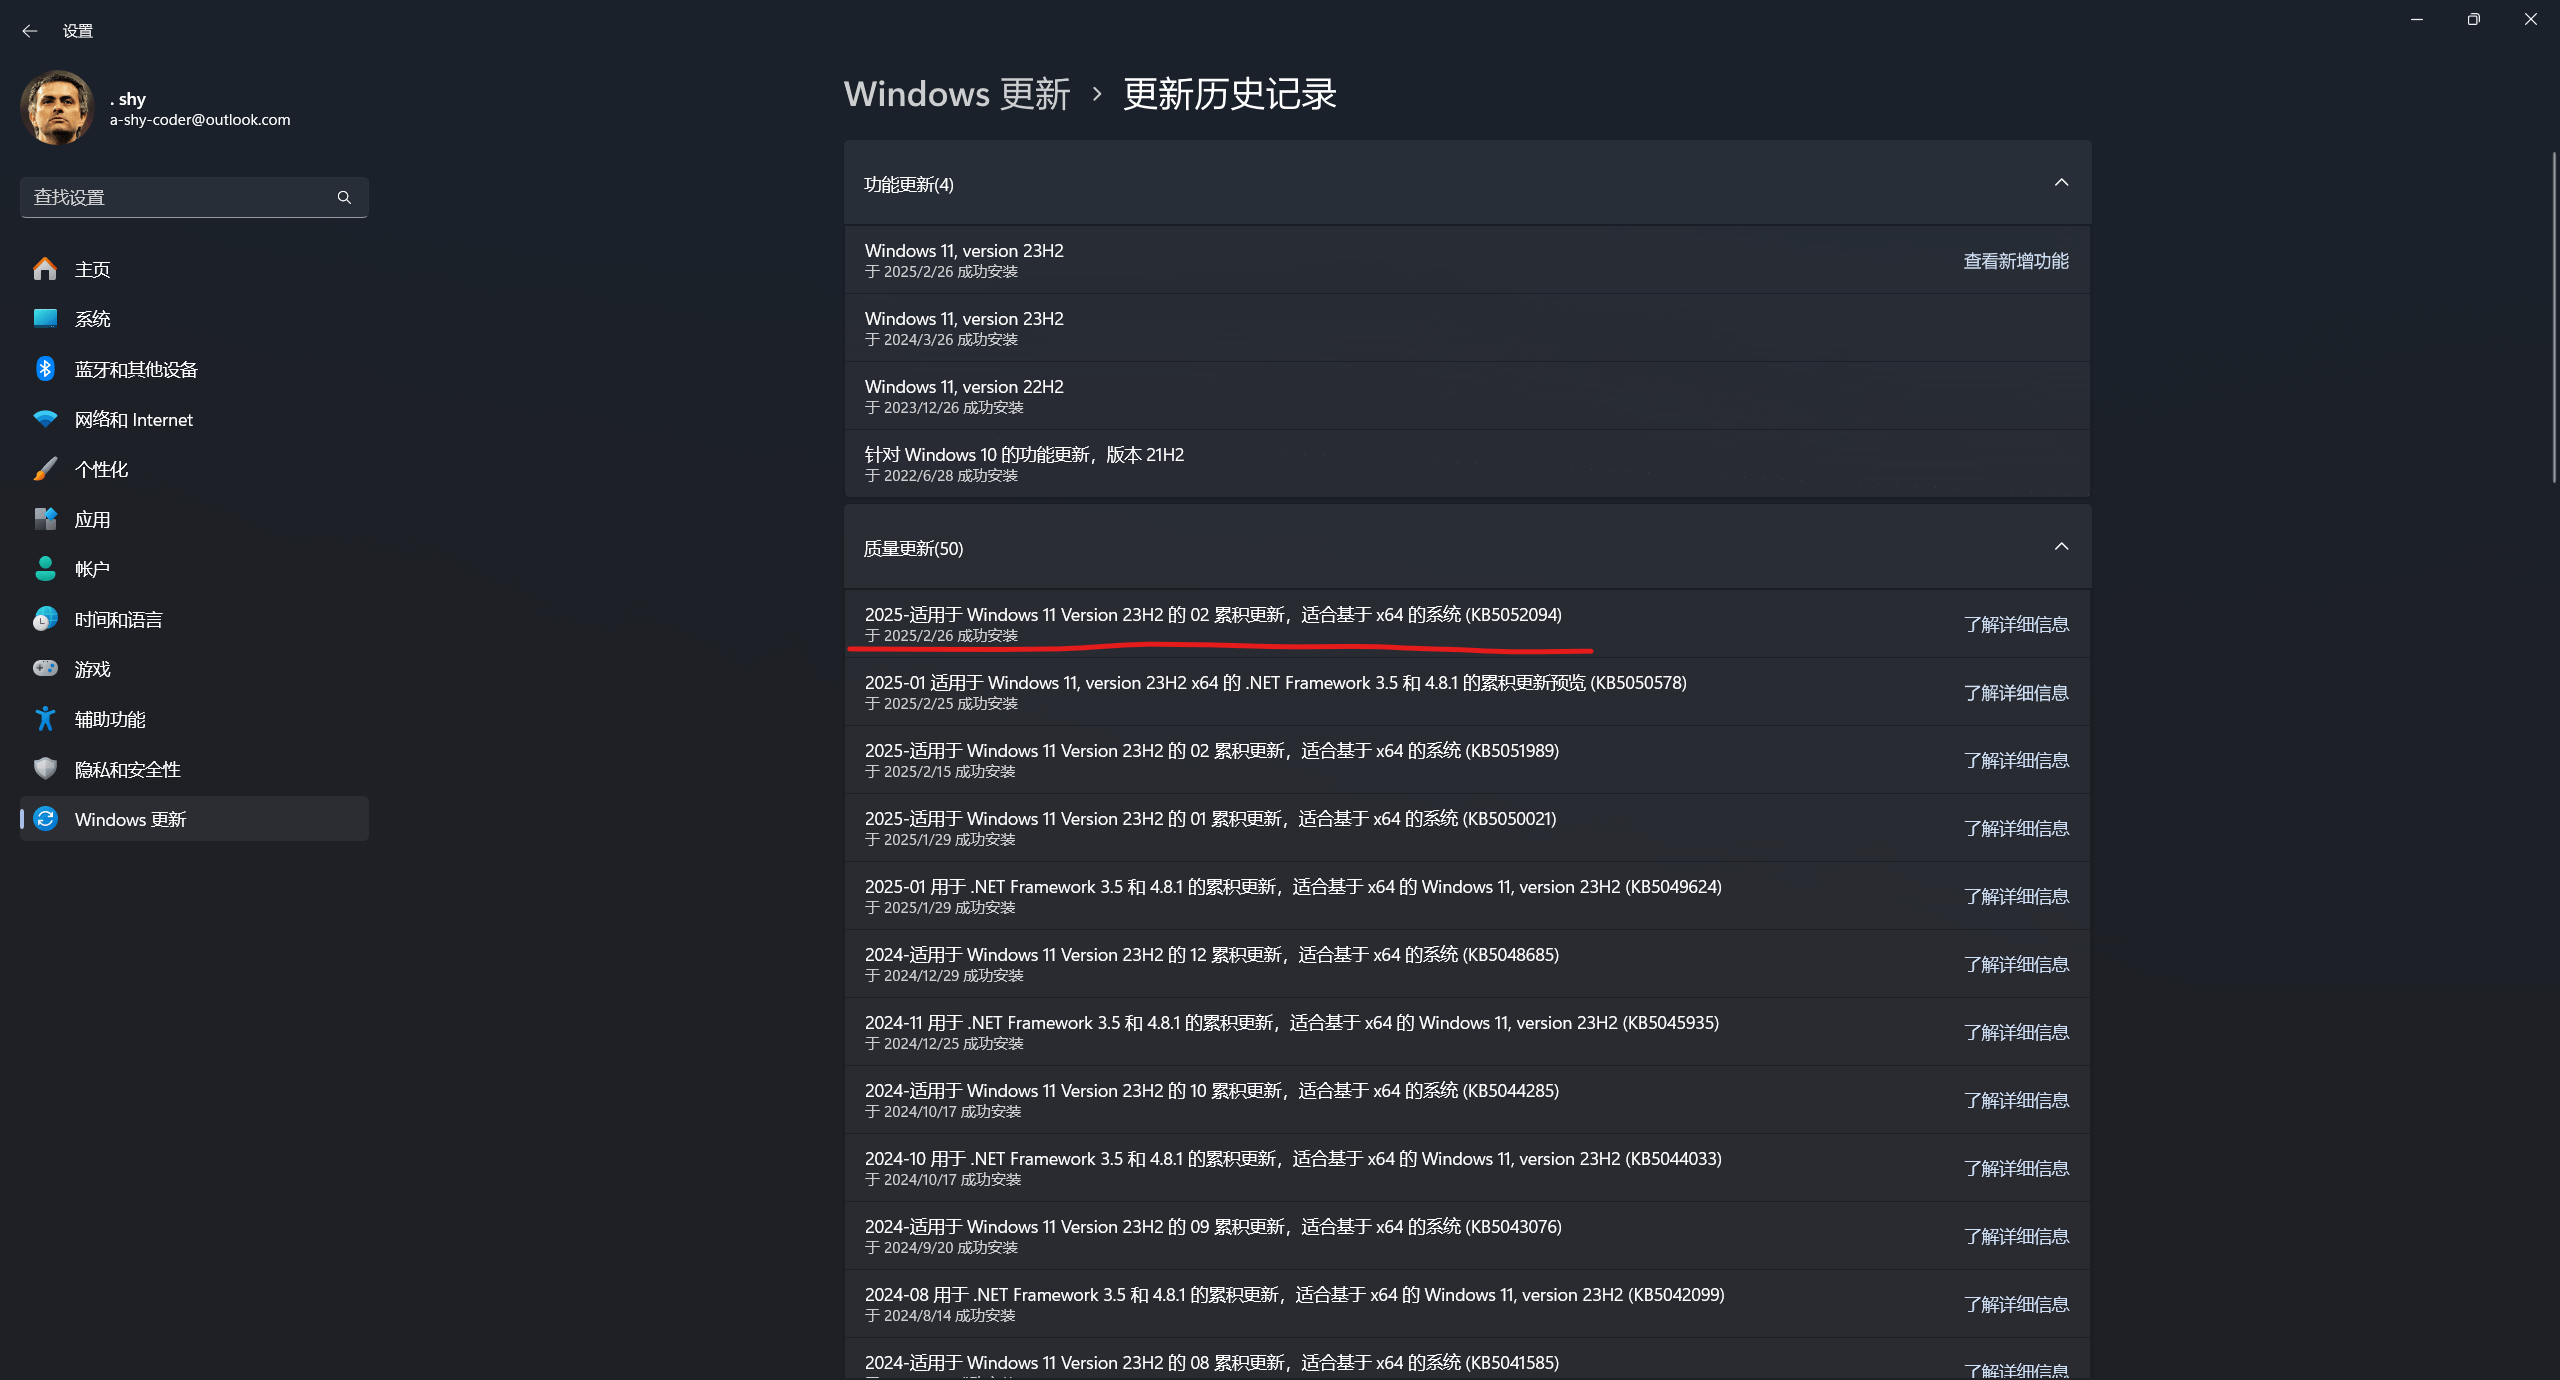Image resolution: width=2560 pixels, height=1380 pixels.
Task: Click Windows 更新 breadcrumb in header
Action: 956,94
